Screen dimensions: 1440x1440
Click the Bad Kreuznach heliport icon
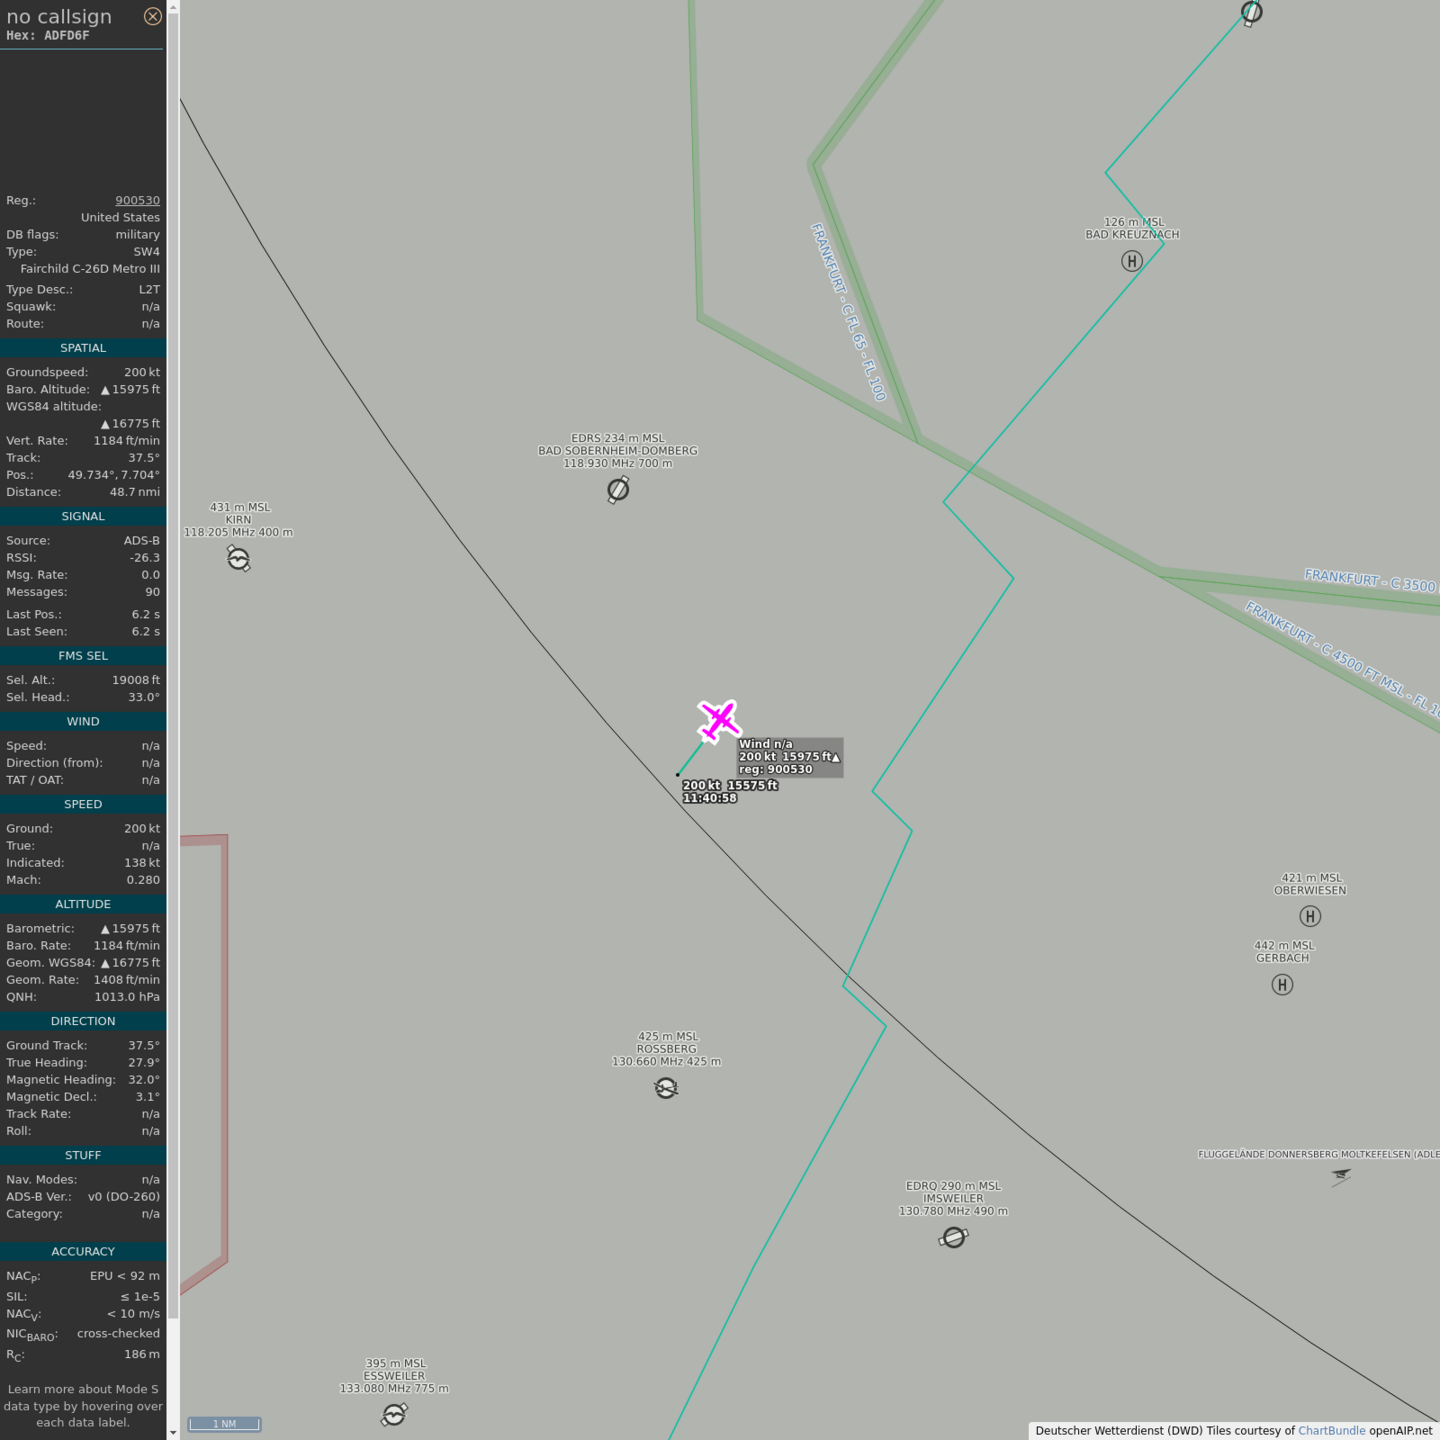[x=1131, y=261]
